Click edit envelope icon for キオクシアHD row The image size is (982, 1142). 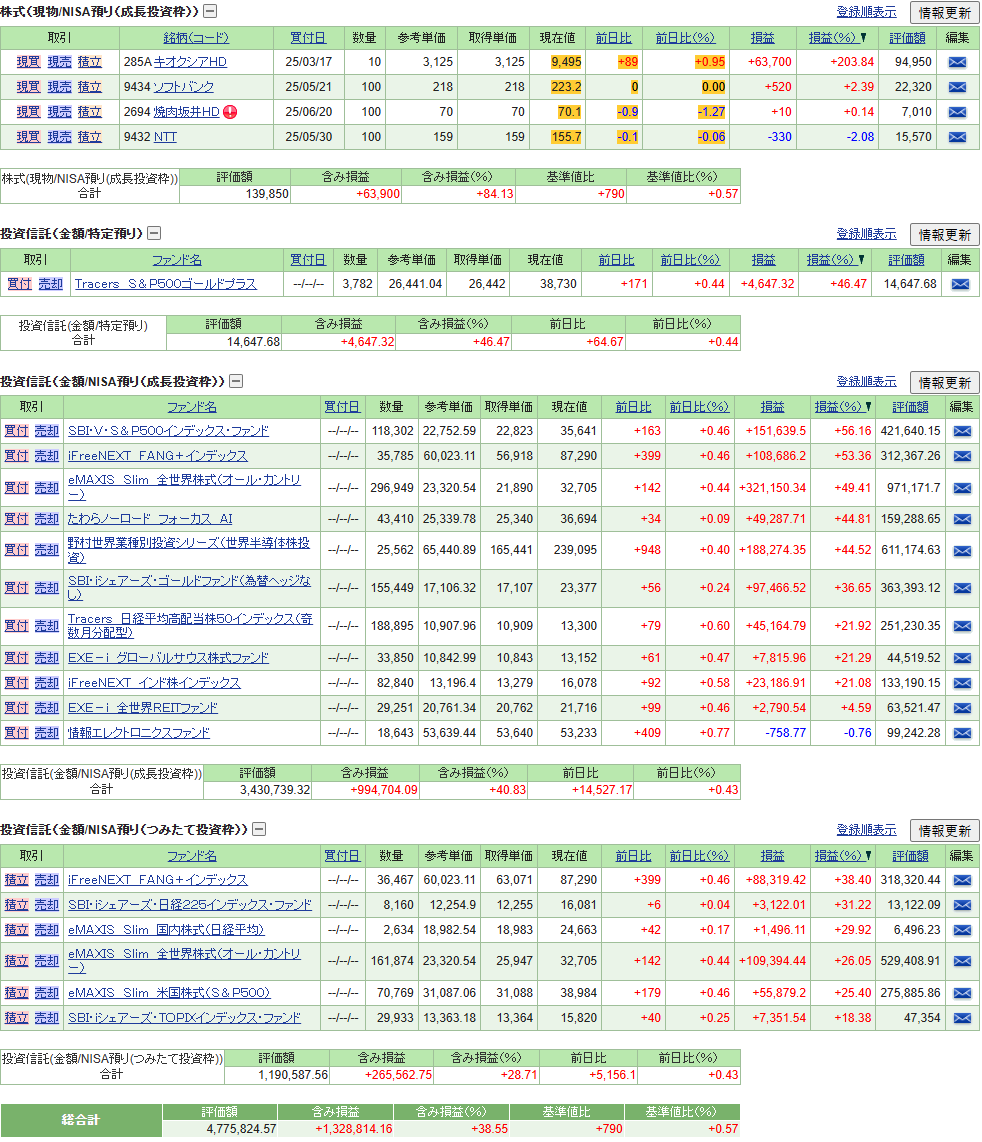click(957, 62)
